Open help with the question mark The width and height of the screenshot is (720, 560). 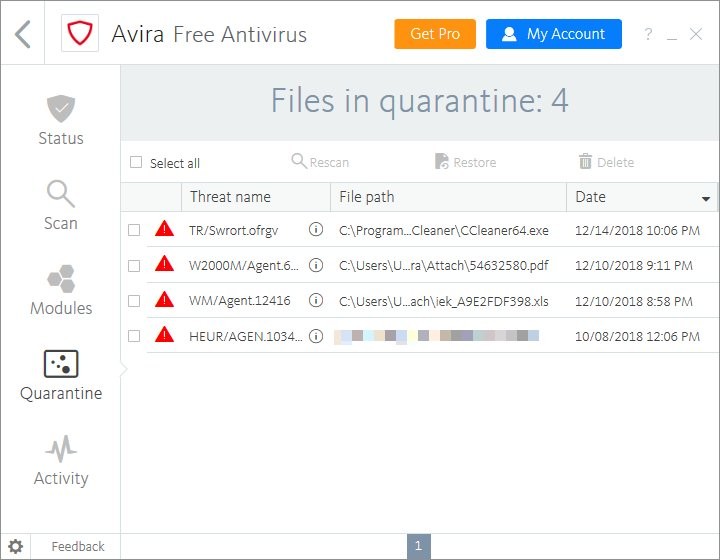pyautogui.click(x=648, y=34)
